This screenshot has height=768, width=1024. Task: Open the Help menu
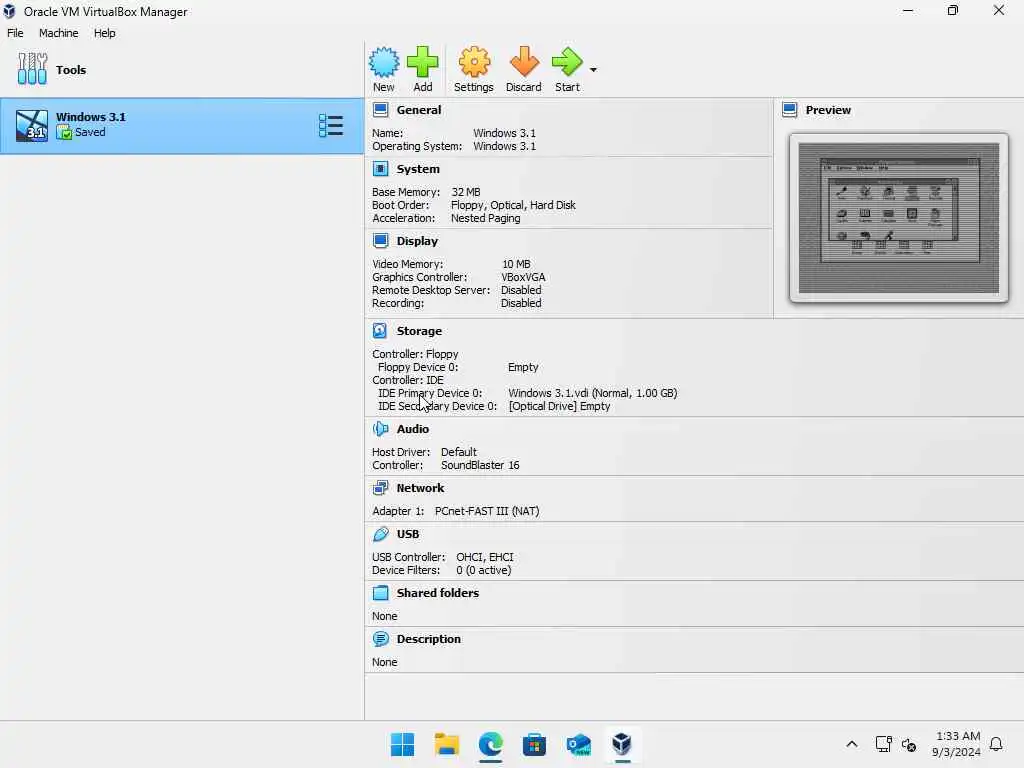pyautogui.click(x=104, y=33)
